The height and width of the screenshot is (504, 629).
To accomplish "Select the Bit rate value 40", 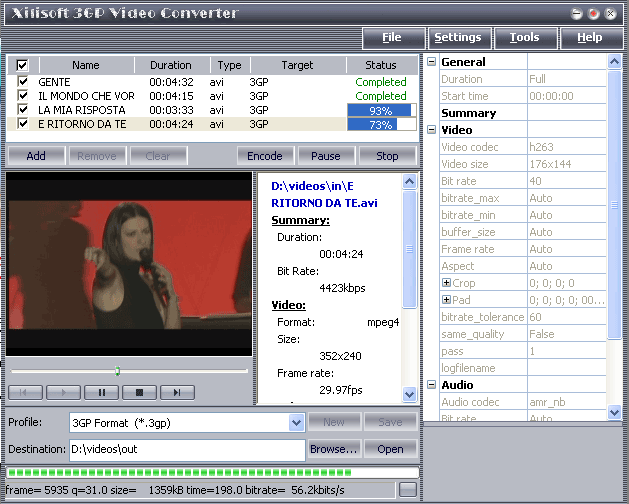I will point(536,181).
